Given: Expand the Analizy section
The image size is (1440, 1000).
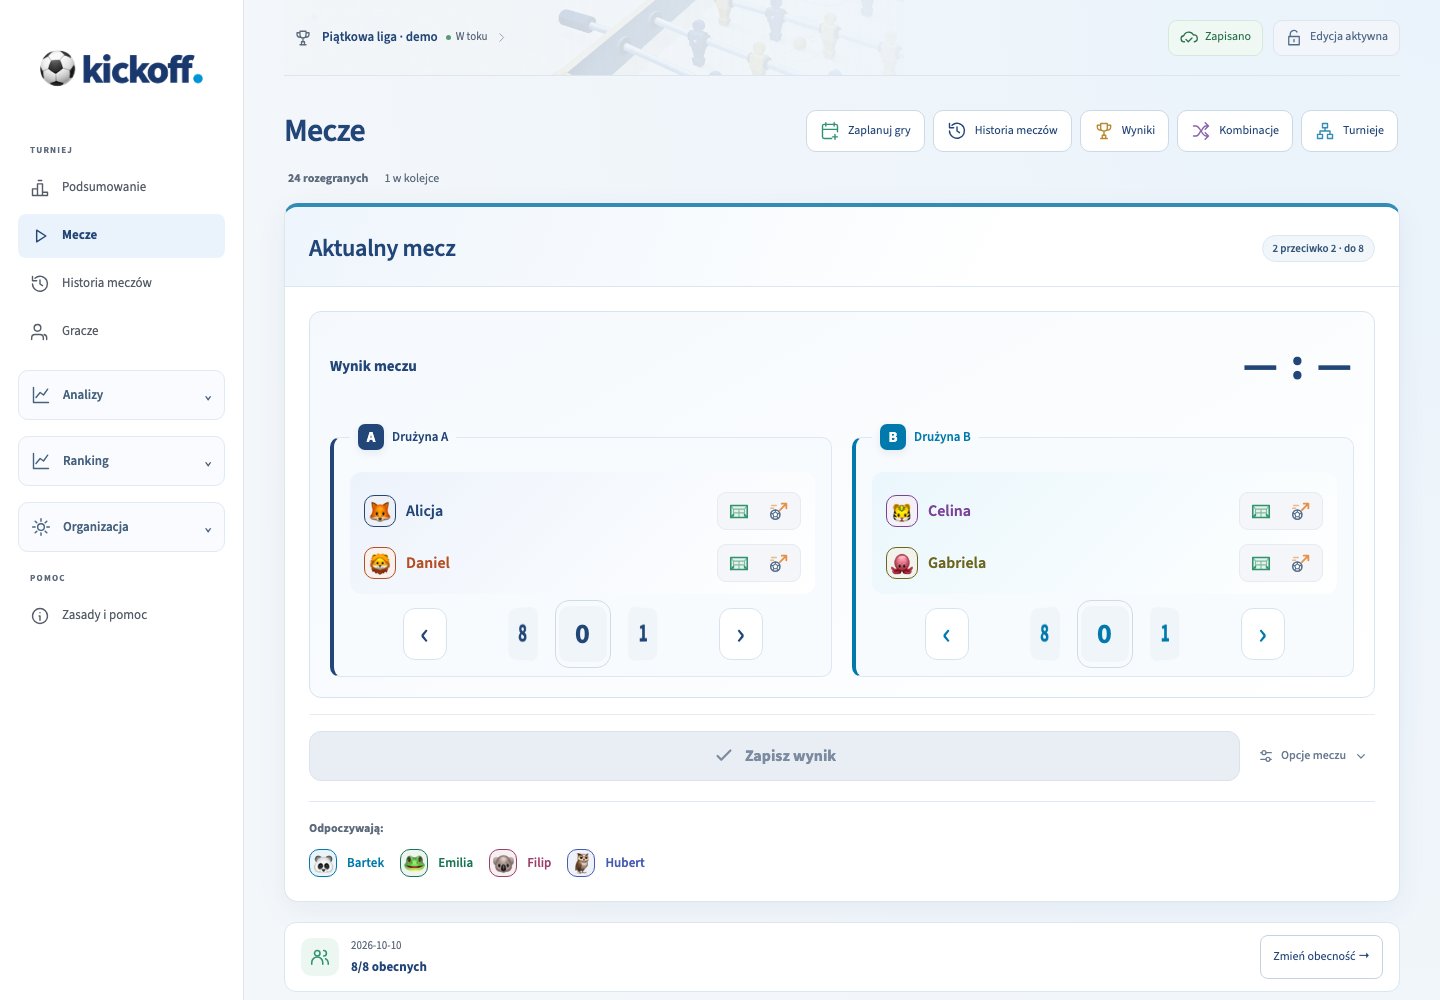Looking at the screenshot, I should tap(122, 395).
